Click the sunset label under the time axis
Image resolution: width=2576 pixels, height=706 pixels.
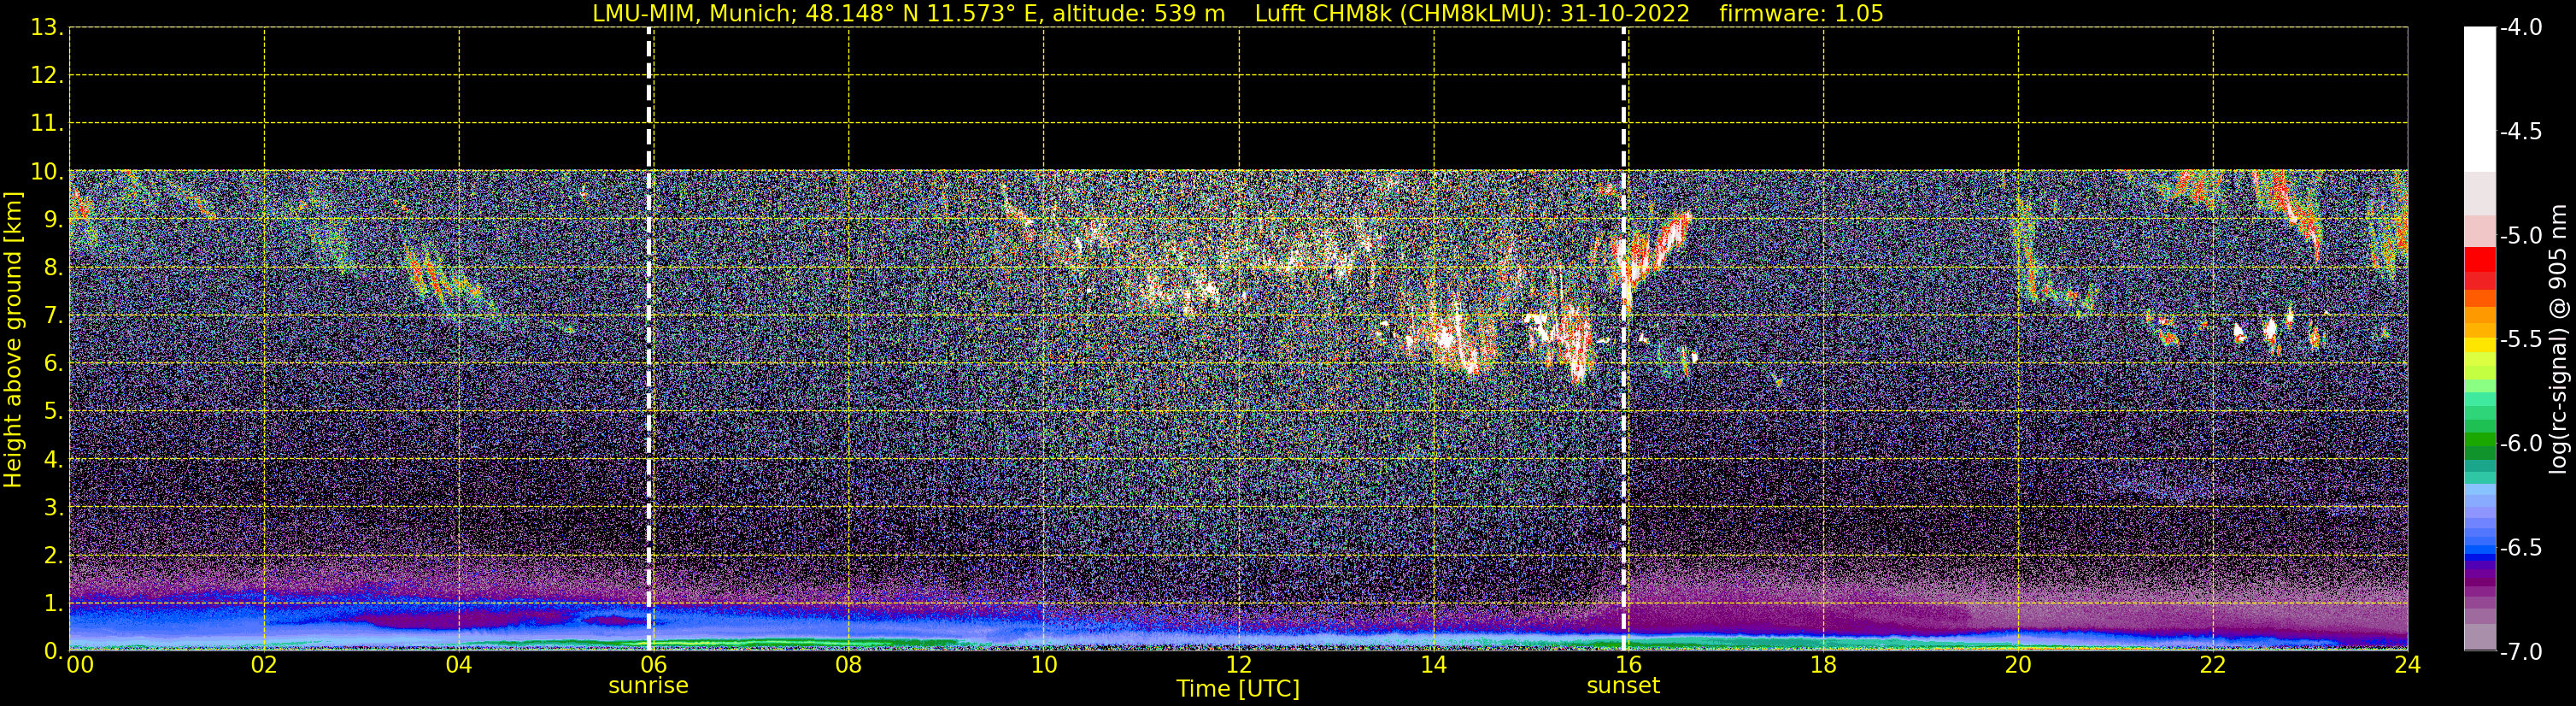click(x=1622, y=686)
